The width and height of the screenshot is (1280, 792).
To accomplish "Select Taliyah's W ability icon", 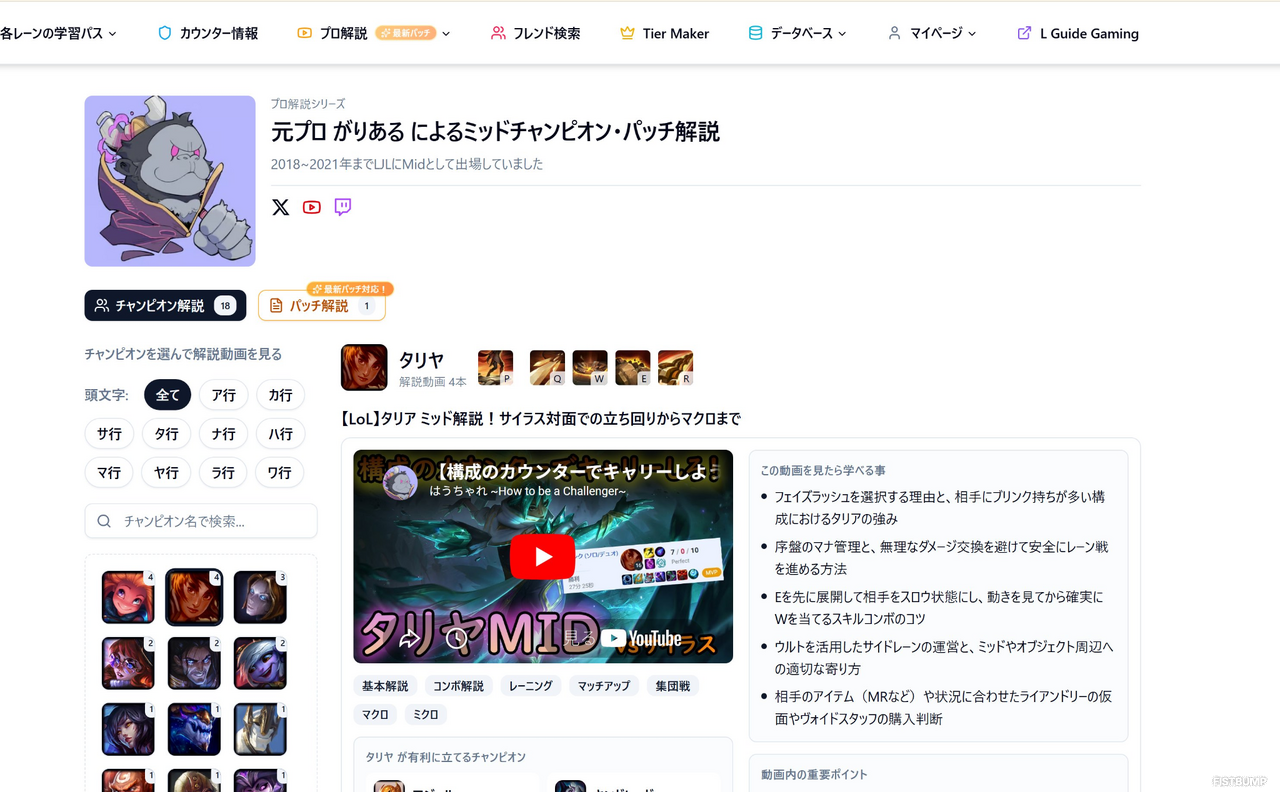I will pos(590,368).
